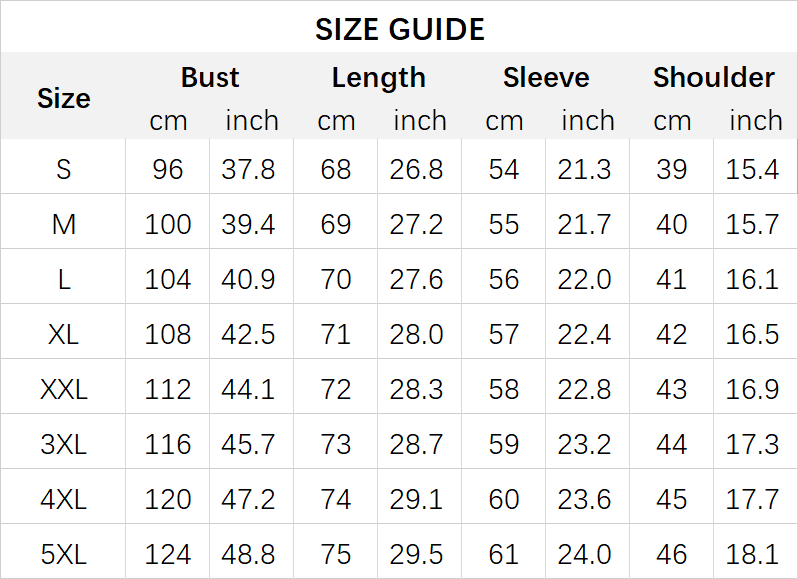Click the 22.8 inch sleeve cell

[584, 389]
